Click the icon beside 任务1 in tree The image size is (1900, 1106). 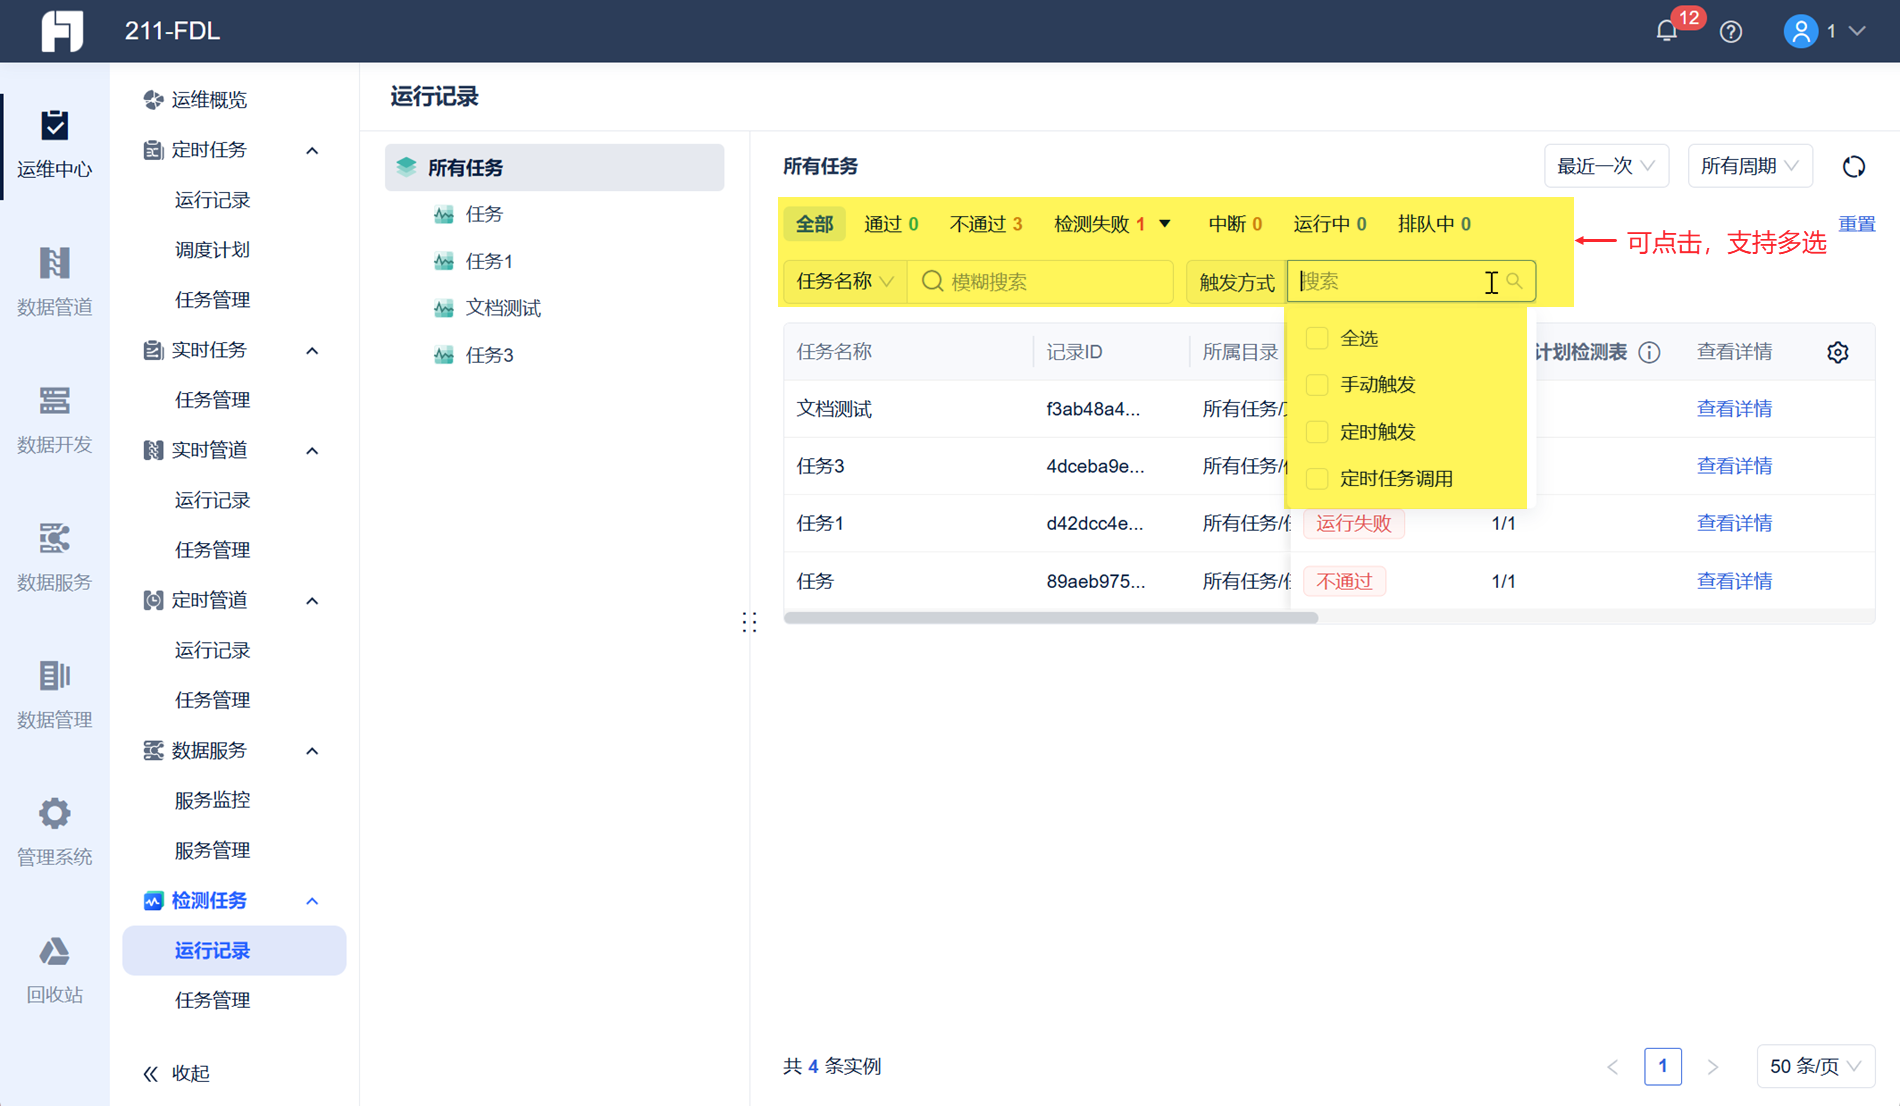click(444, 261)
